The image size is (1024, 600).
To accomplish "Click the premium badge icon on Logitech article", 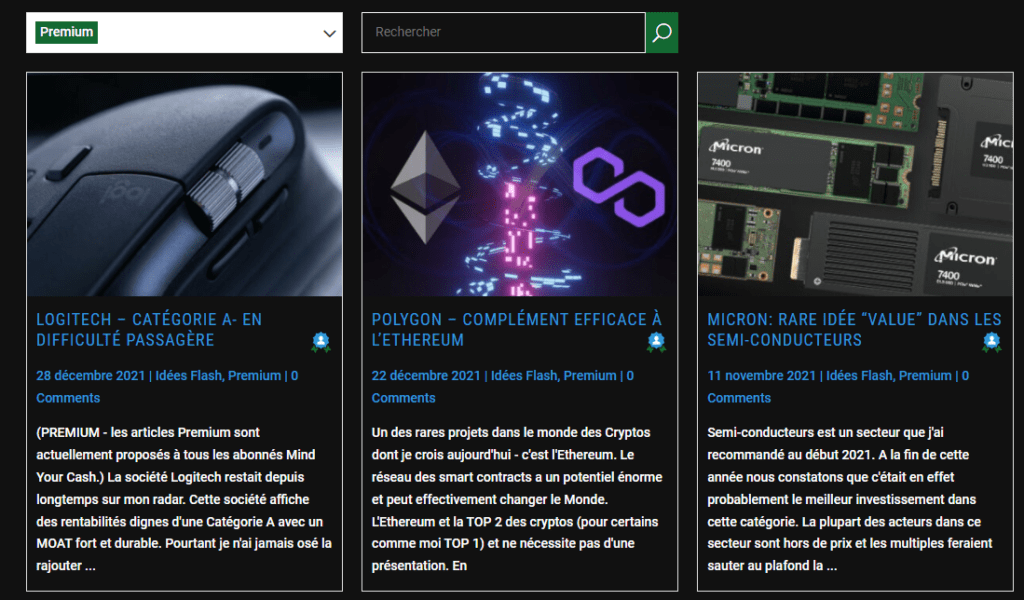I will coord(321,341).
